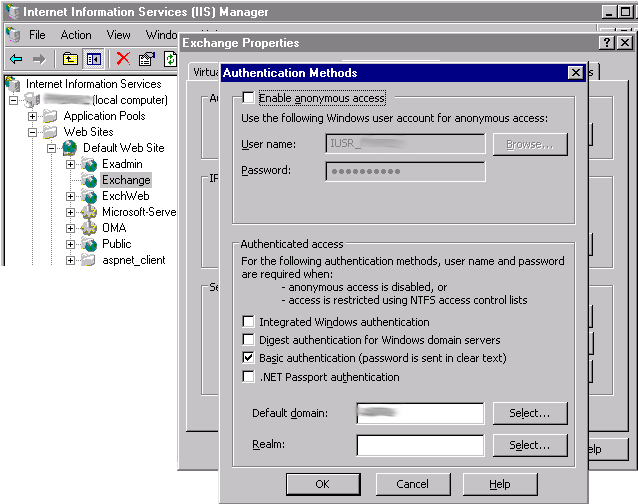Viewport: 638px width, 504px height.
Task: Select the 'Exchange' tree item label
Action: point(126,180)
